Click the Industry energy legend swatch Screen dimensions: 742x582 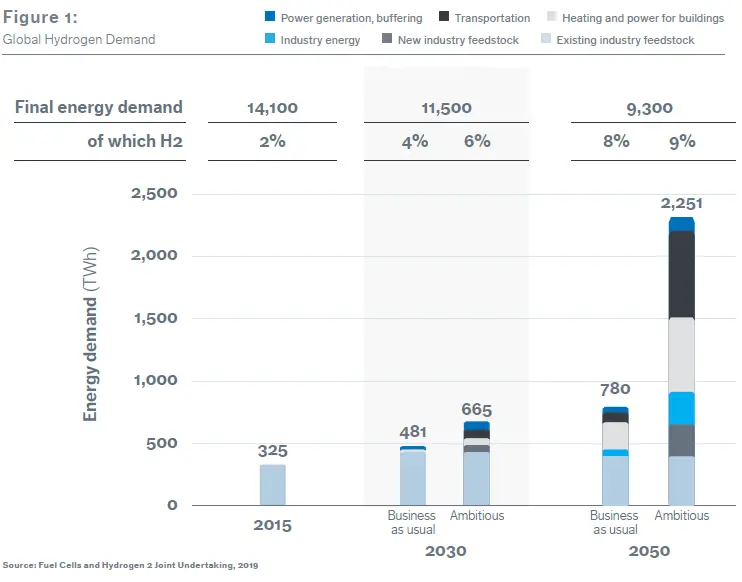[x=271, y=40]
